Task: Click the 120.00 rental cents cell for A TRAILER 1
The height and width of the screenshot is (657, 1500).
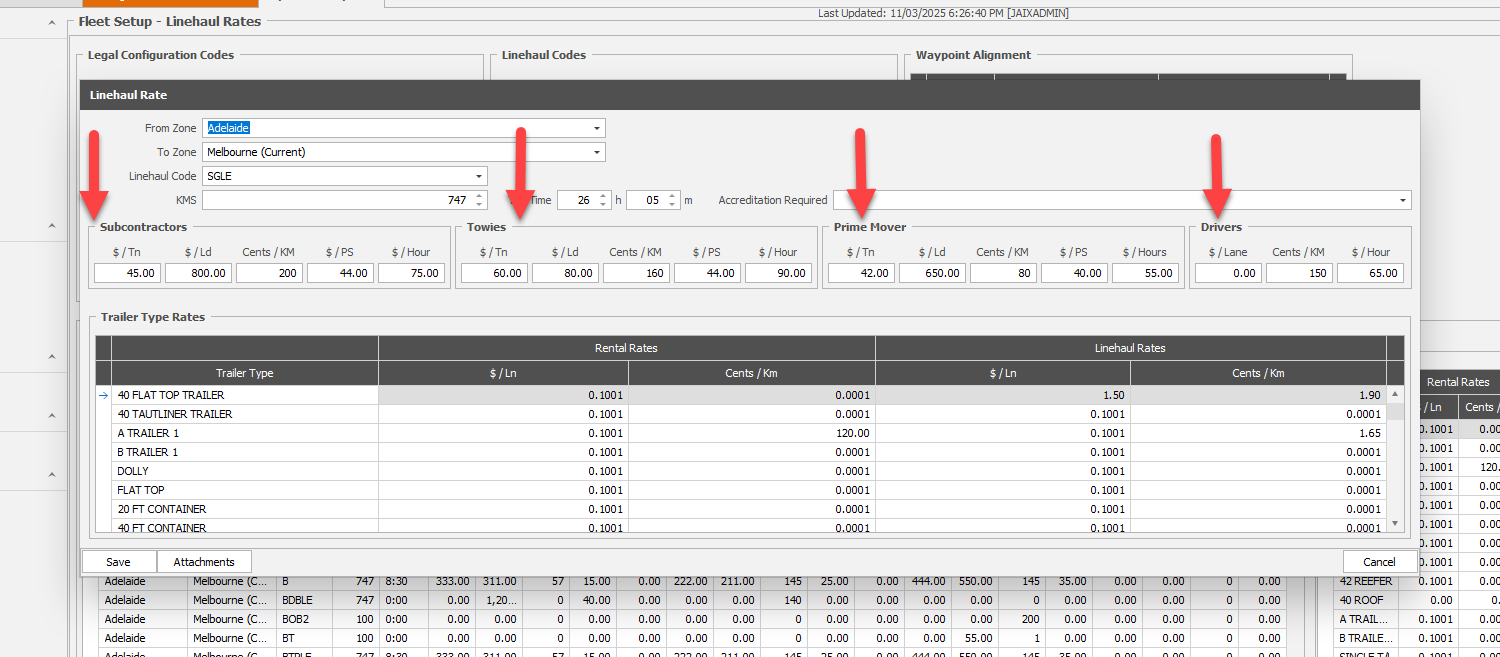Action: click(752, 433)
